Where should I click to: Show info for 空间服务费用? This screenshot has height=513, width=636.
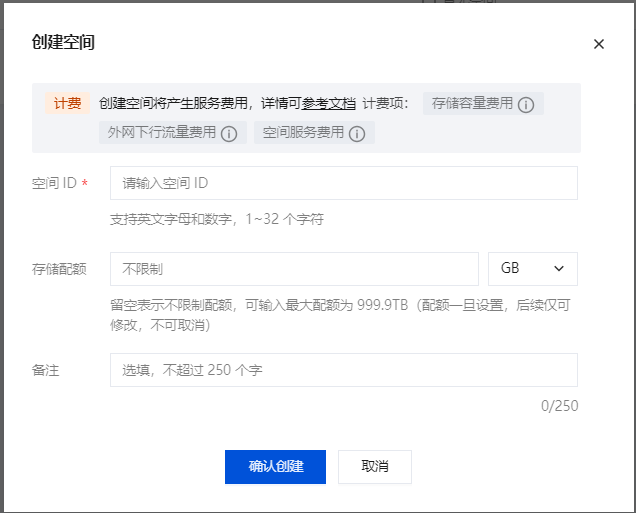(357, 133)
